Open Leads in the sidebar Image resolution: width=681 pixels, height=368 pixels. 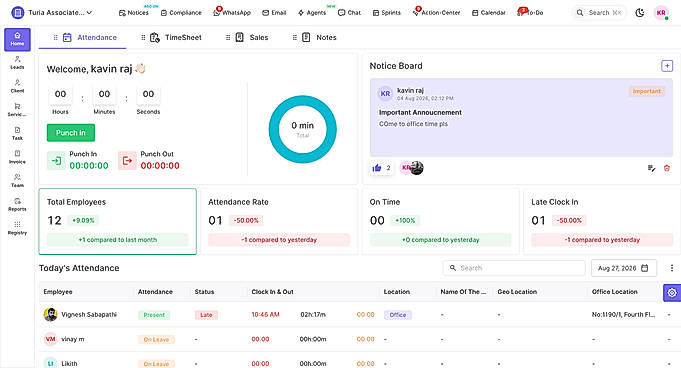pyautogui.click(x=17, y=63)
